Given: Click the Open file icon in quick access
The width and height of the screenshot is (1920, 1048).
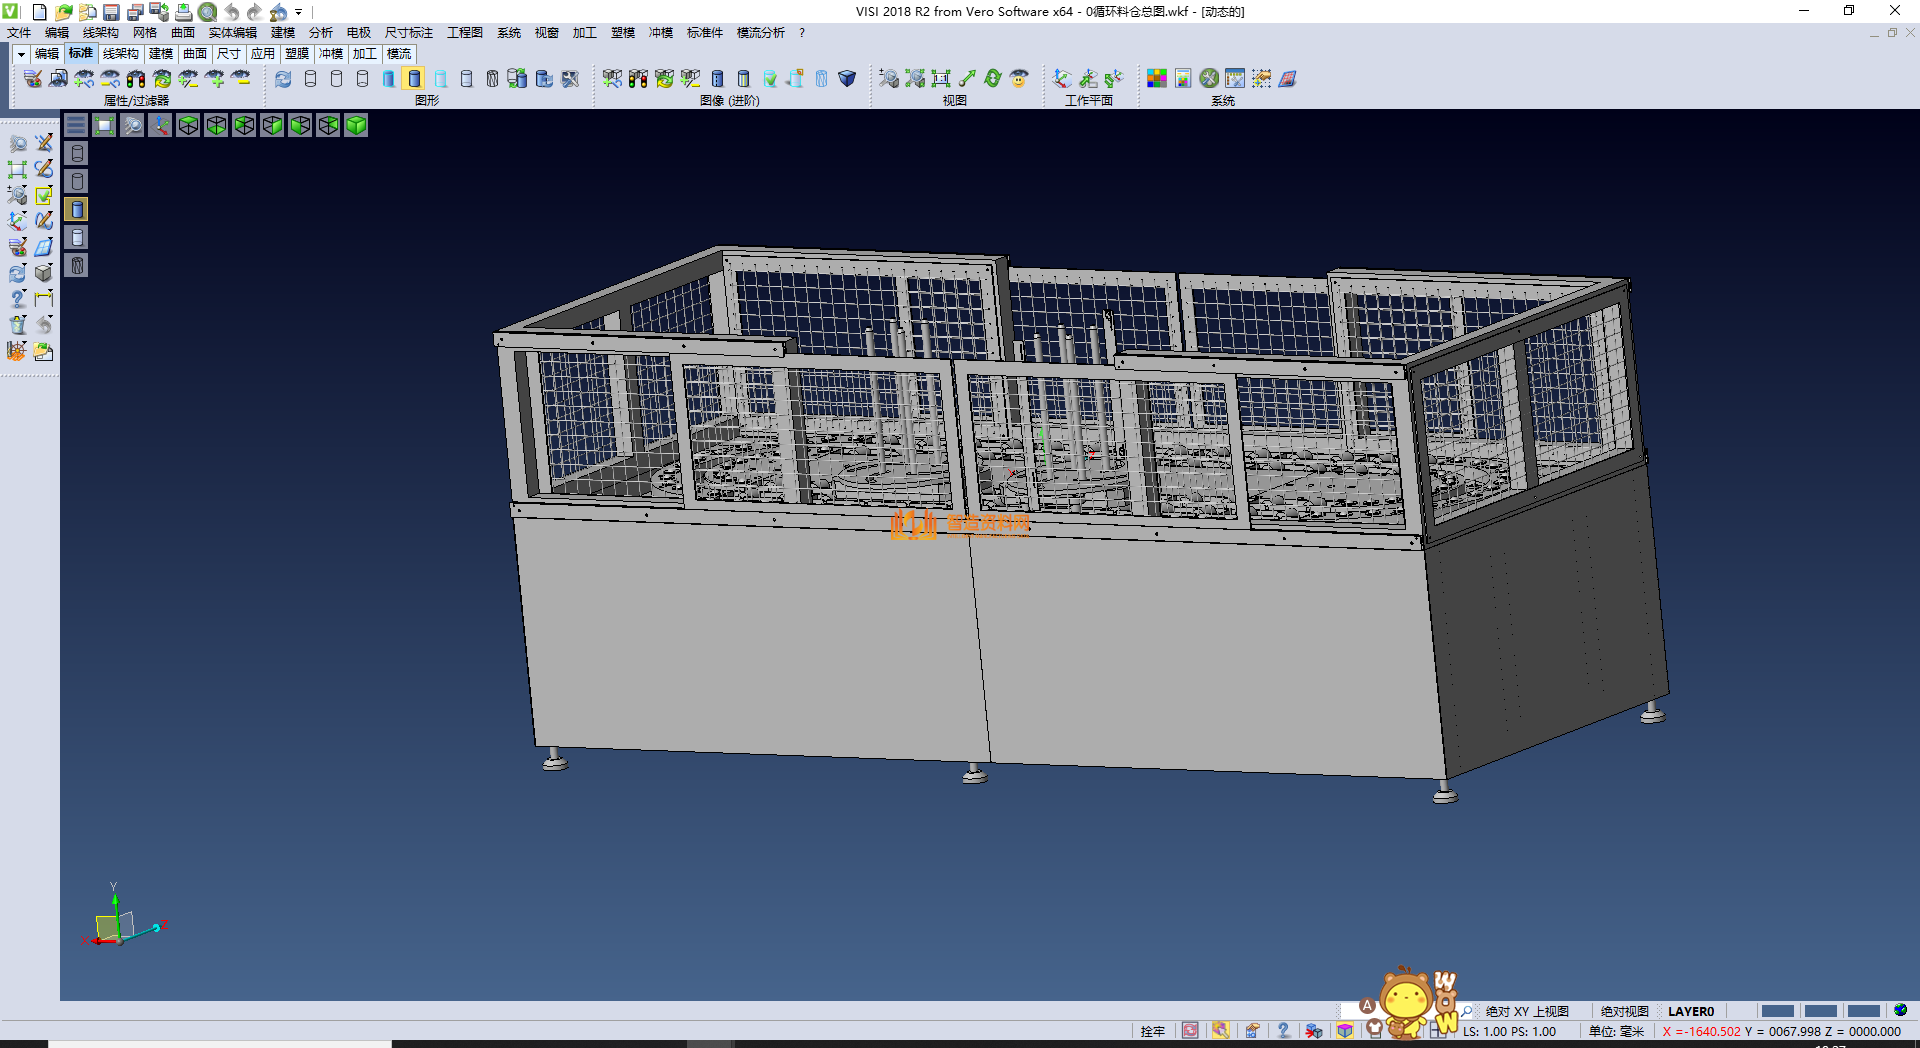Looking at the screenshot, I should [63, 12].
